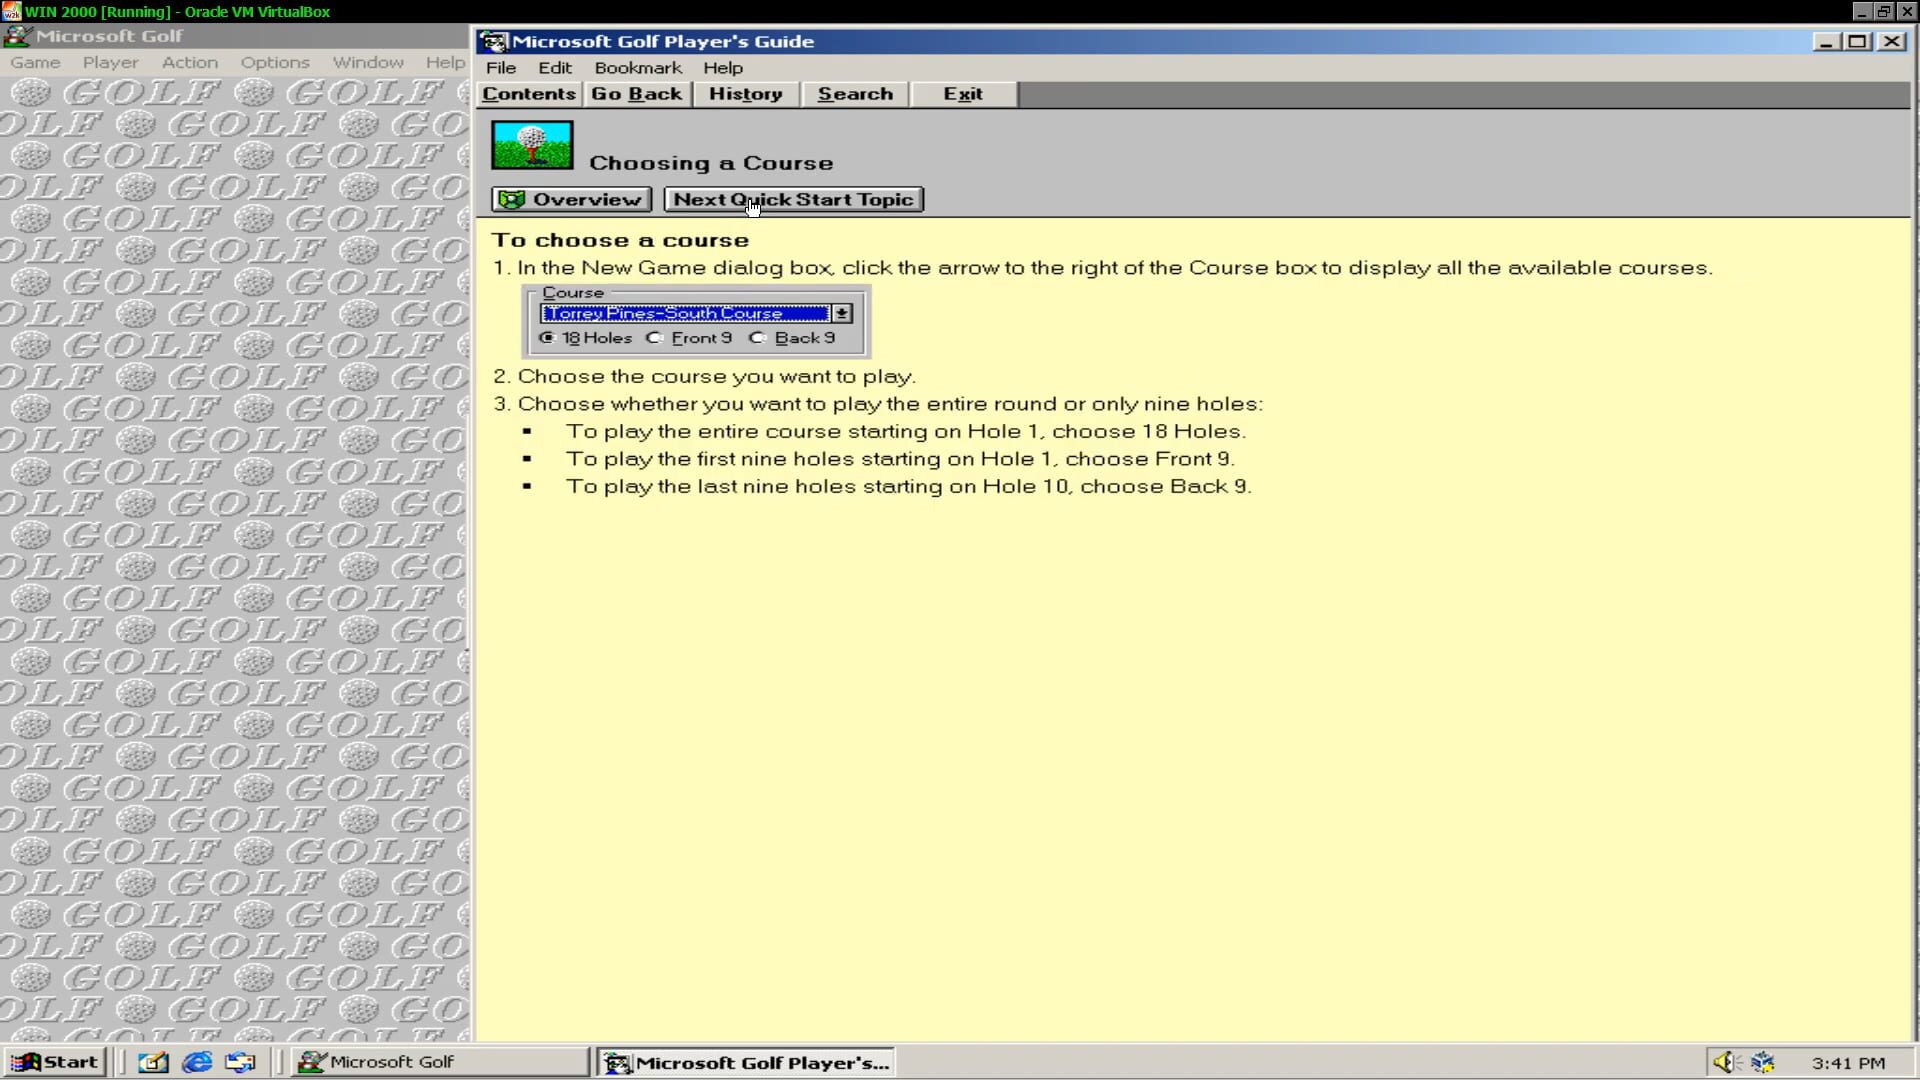Click Exit on the help toolbar

coord(961,93)
